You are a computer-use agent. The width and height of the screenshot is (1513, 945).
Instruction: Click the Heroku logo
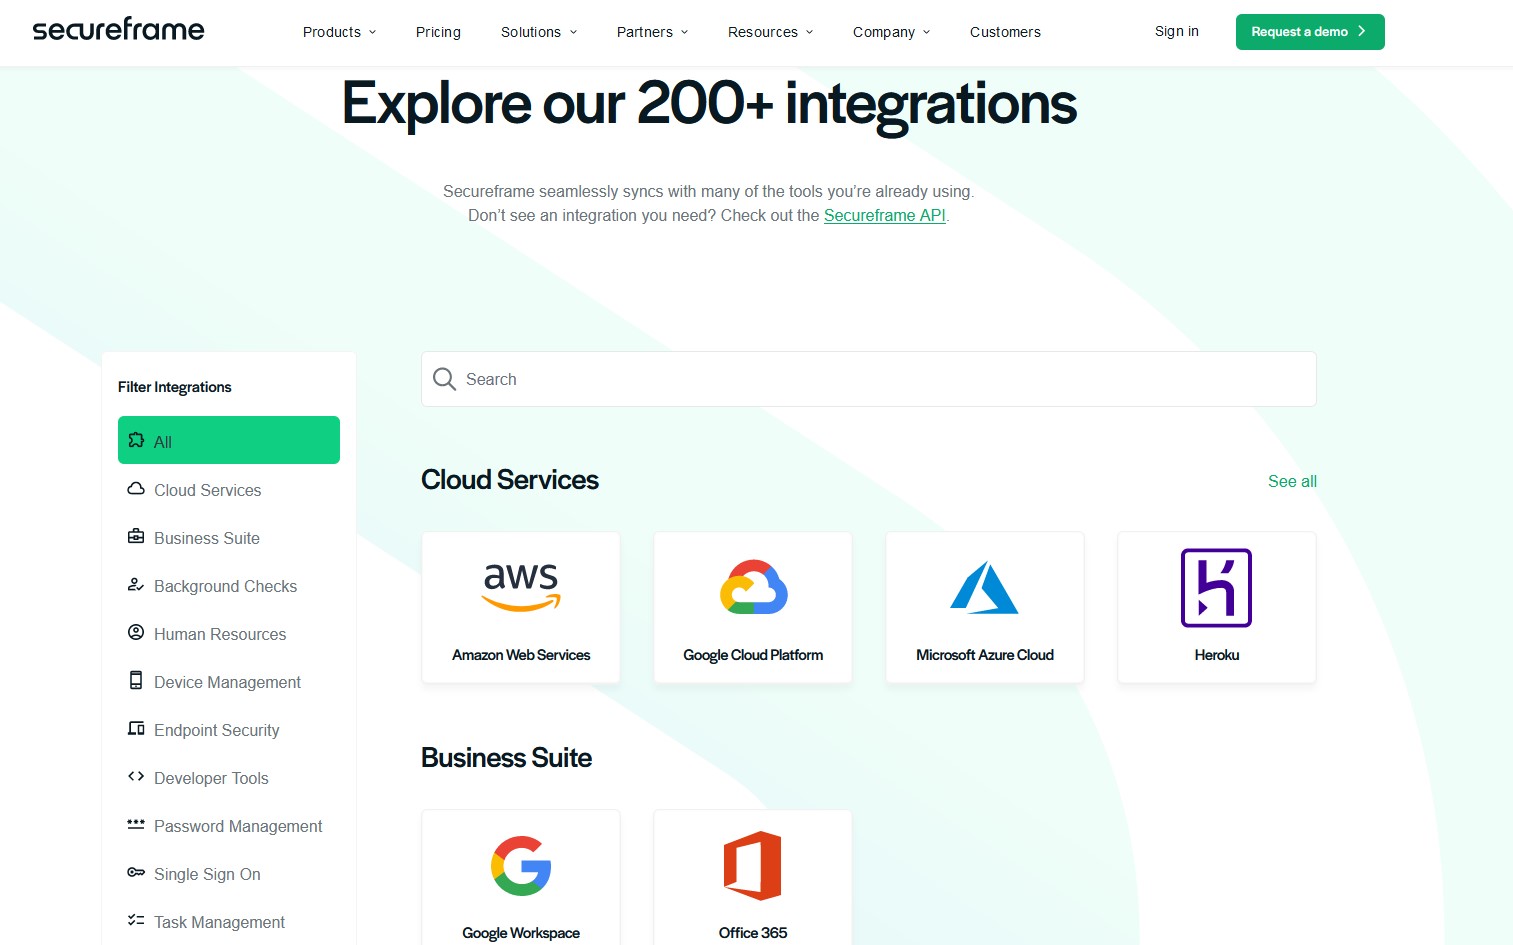pos(1216,587)
